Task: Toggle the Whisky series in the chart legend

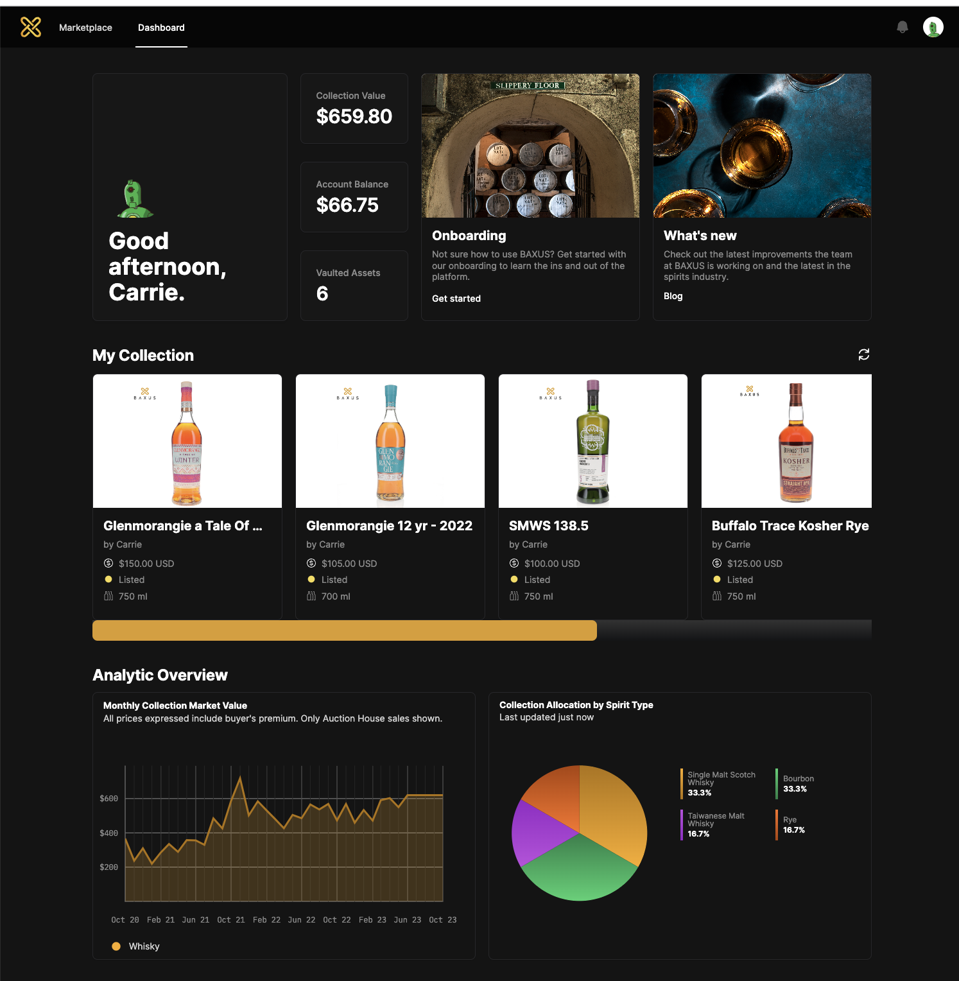Action: pos(135,946)
